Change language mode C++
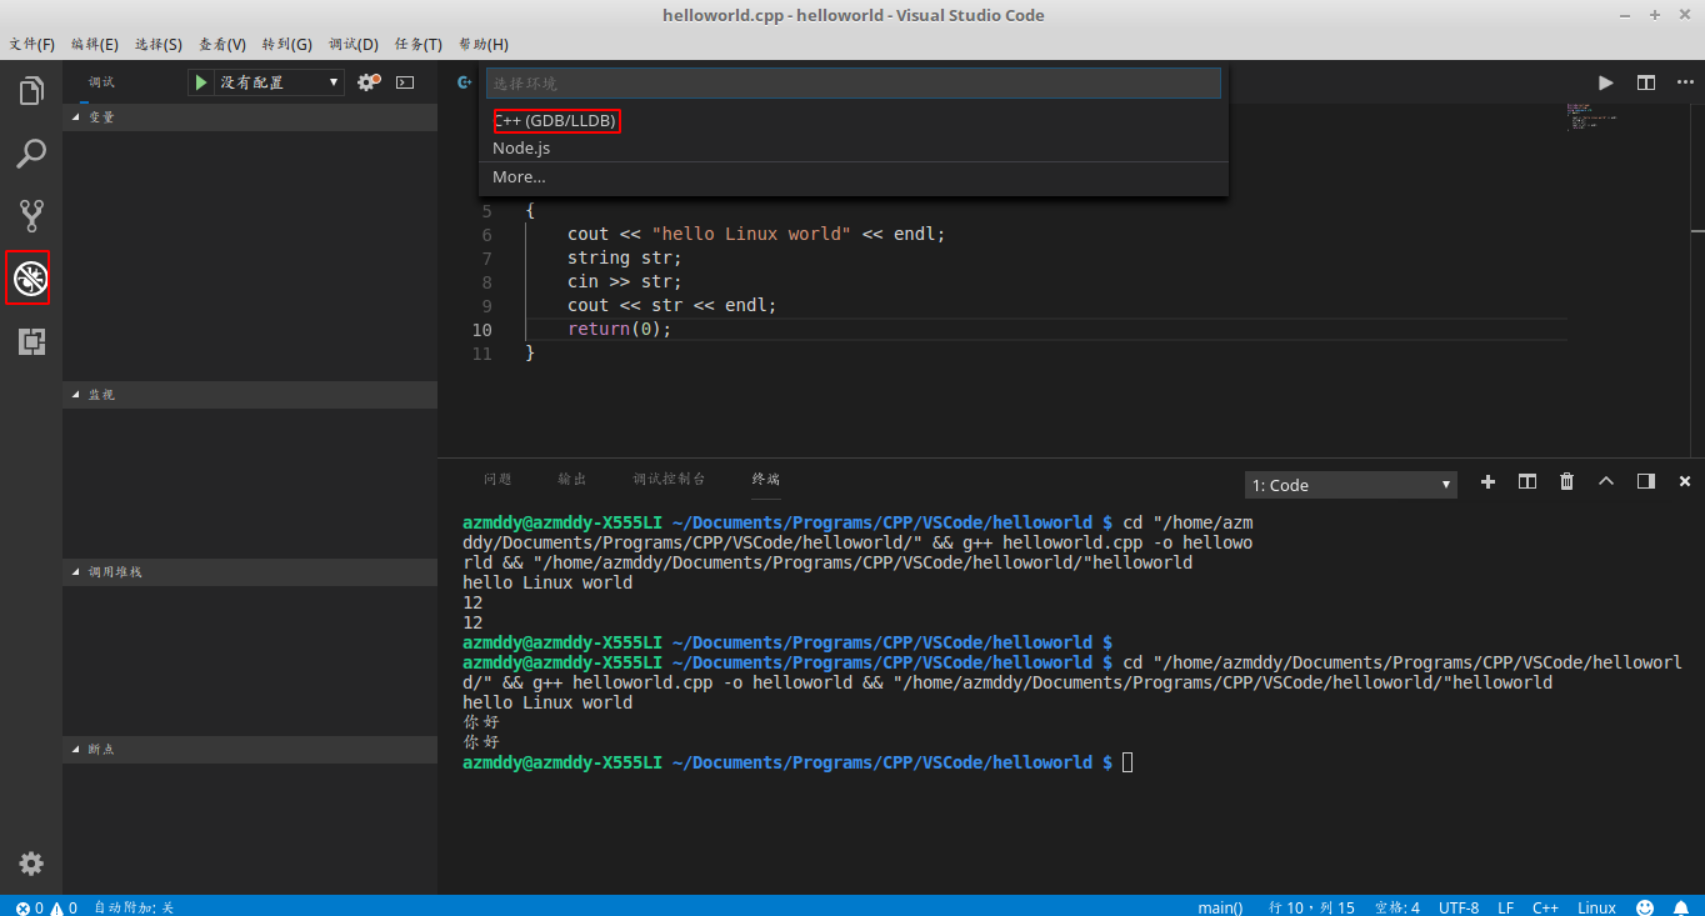Image resolution: width=1705 pixels, height=917 pixels. tap(1545, 907)
